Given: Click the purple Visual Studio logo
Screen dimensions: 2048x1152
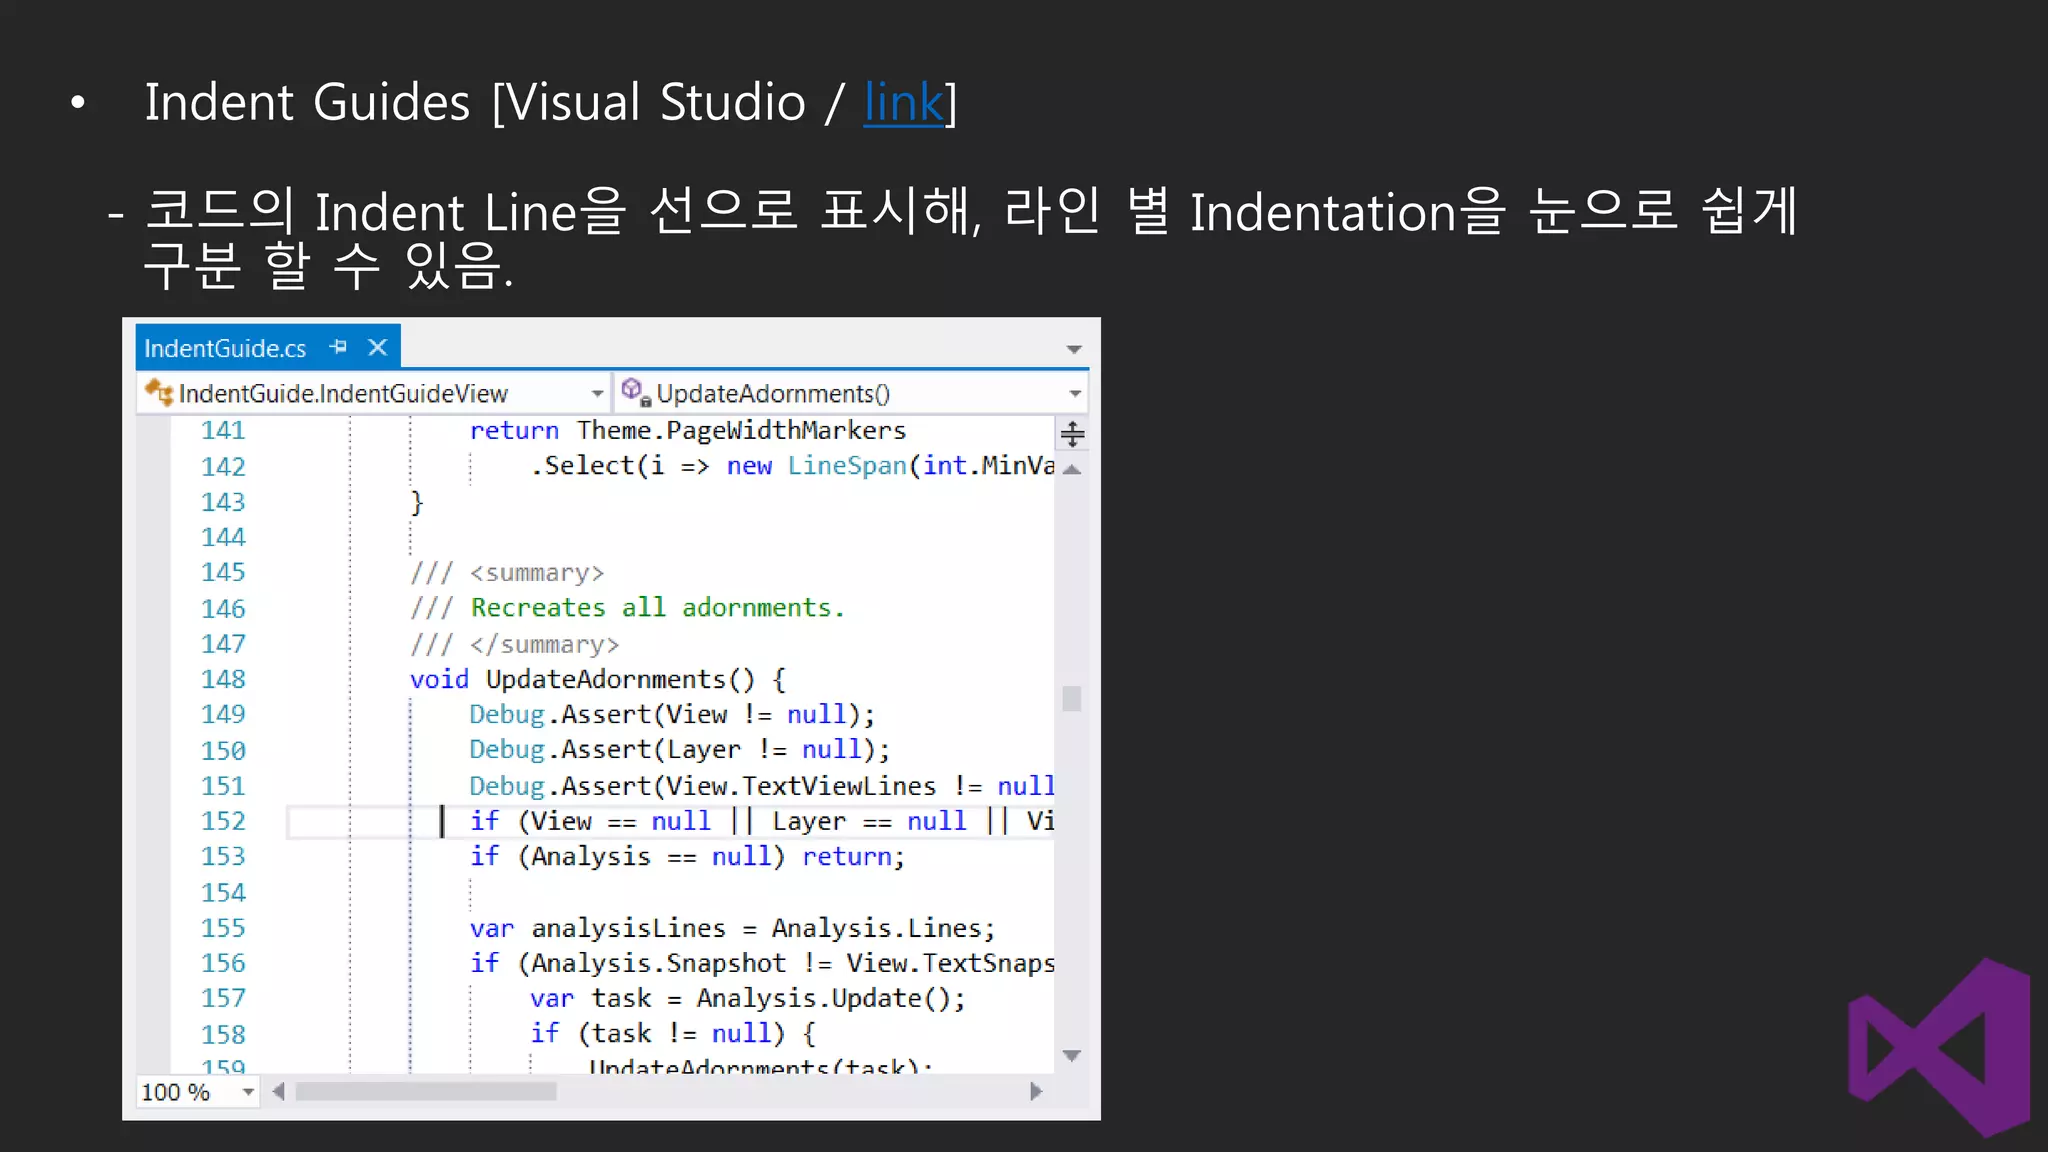Looking at the screenshot, I should 1939,1047.
